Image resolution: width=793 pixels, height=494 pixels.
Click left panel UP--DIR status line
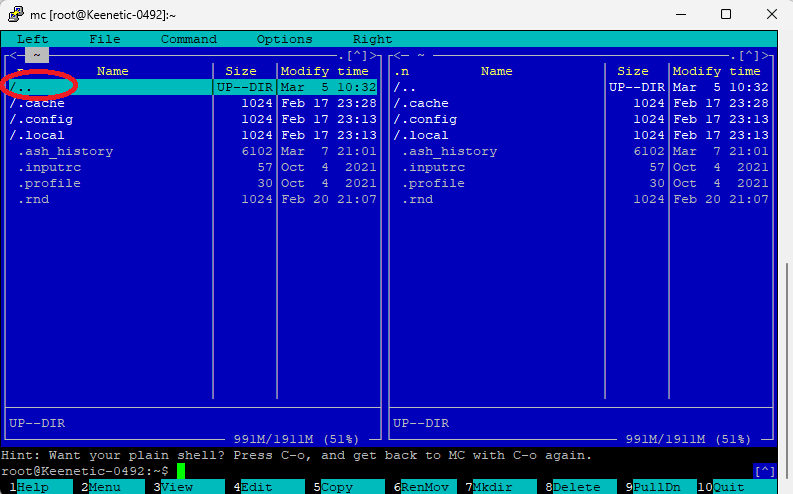point(37,423)
